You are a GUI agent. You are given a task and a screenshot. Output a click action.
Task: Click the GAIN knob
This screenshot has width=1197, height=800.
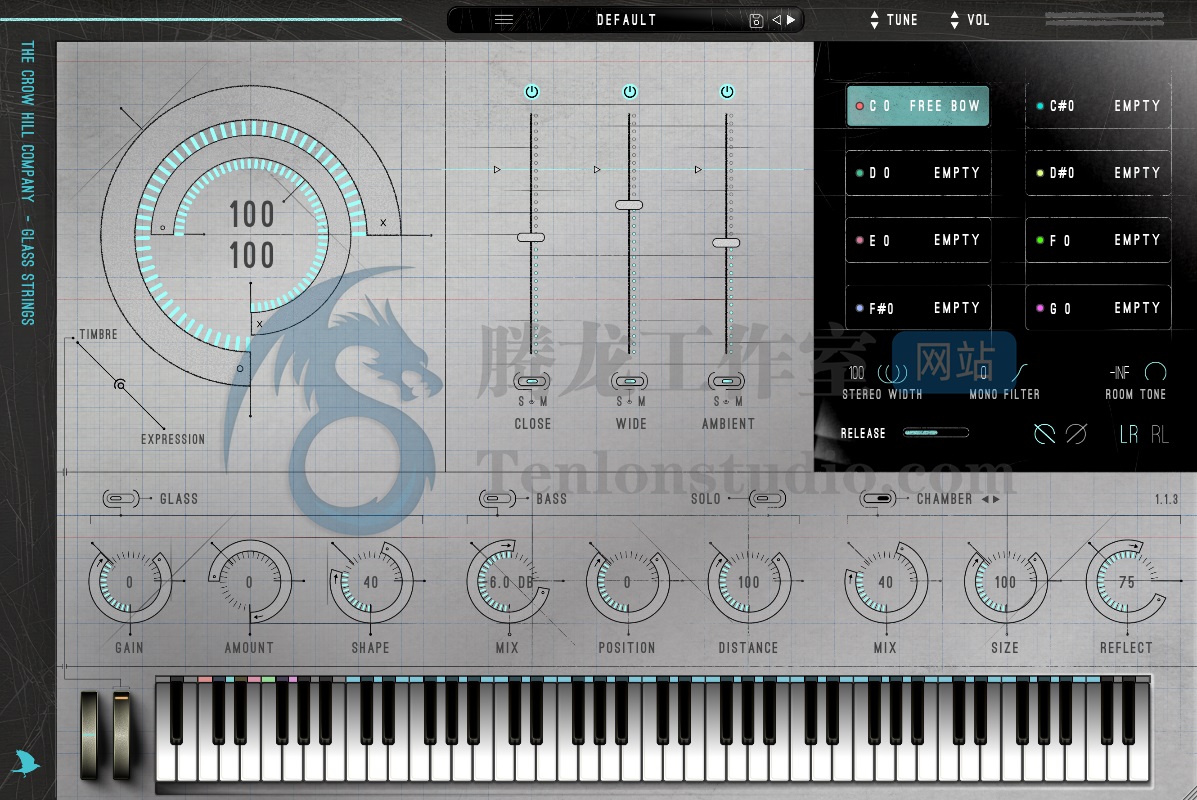[x=130, y=582]
